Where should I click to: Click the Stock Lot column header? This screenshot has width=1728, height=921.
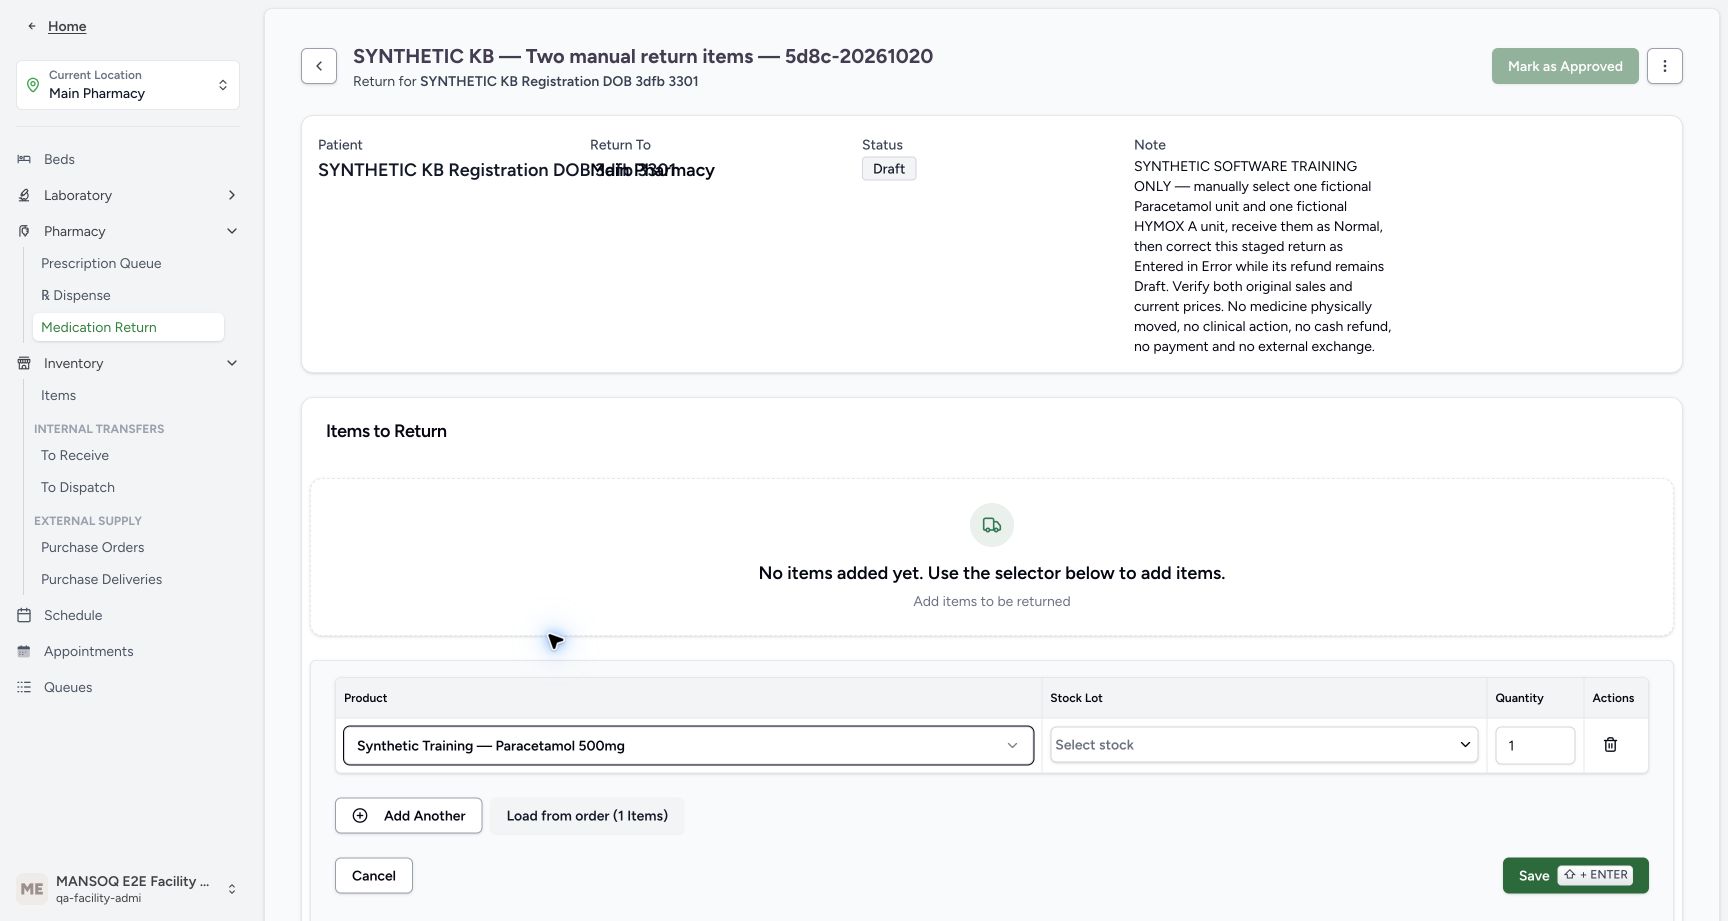pos(1076,698)
